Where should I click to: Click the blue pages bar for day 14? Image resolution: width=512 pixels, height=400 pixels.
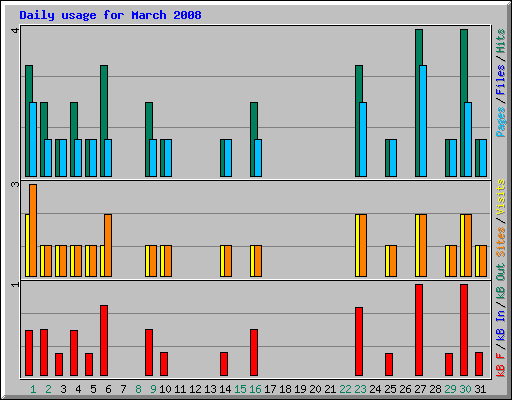click(x=228, y=158)
